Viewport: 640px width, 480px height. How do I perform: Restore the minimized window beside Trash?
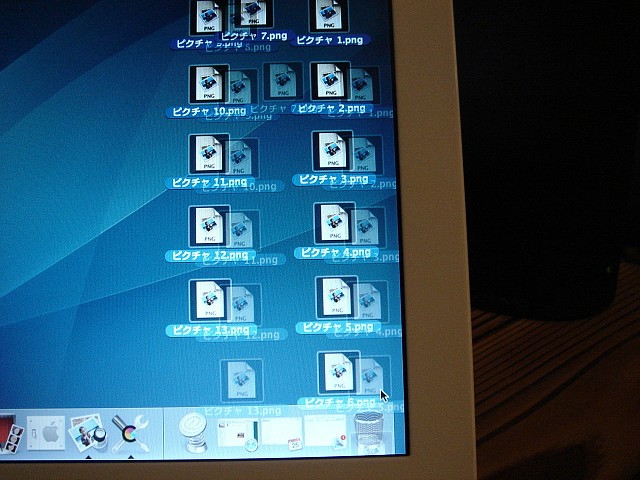tap(323, 432)
